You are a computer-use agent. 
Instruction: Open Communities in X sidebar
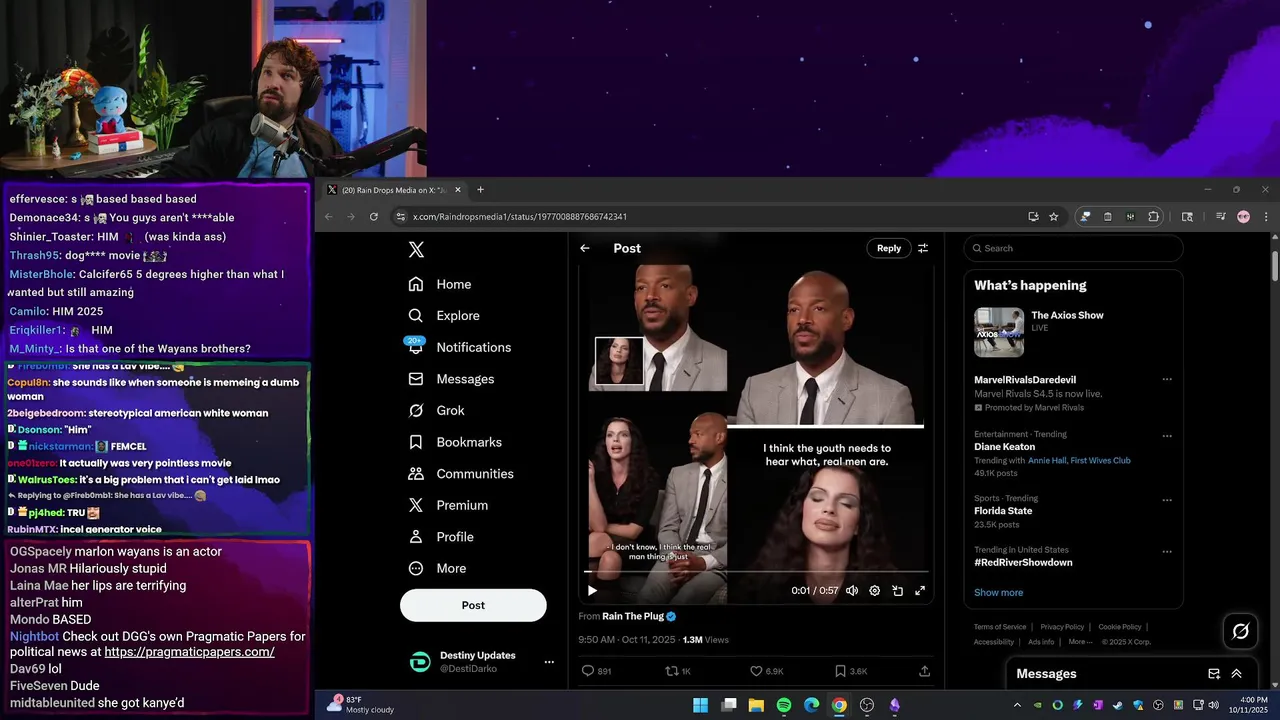(x=461, y=474)
